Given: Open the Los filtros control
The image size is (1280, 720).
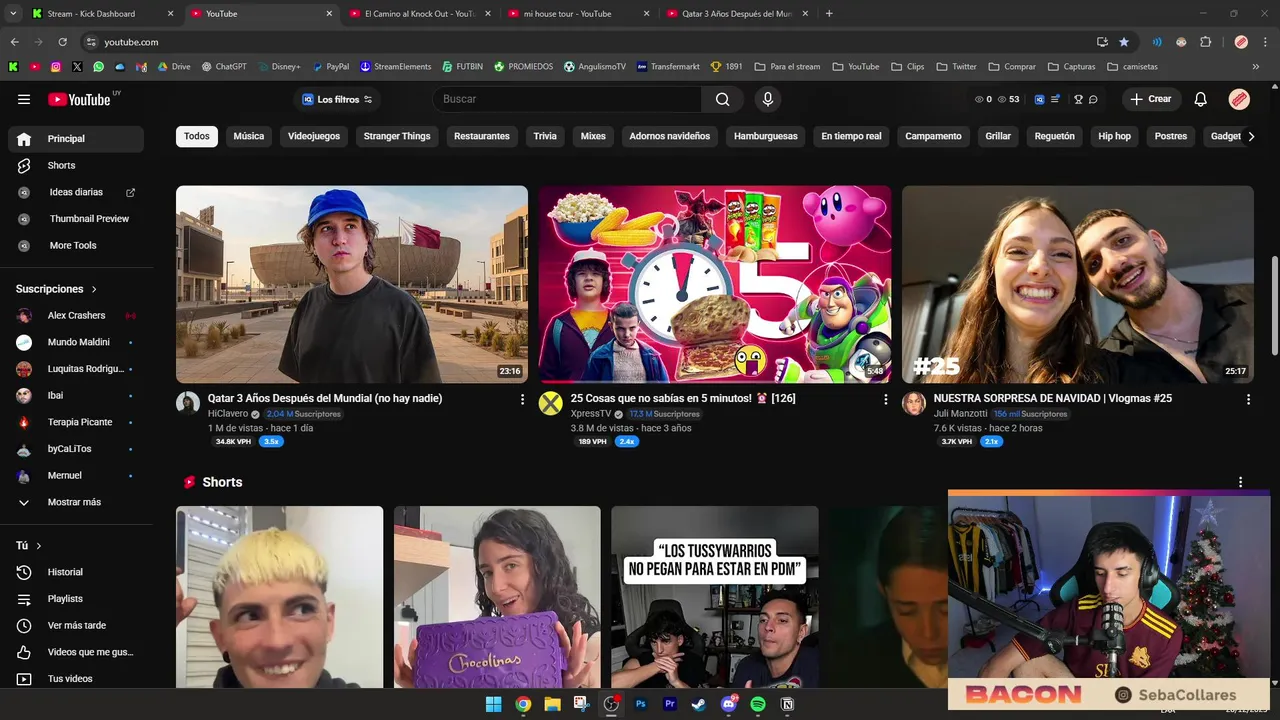Looking at the screenshot, I should [x=337, y=99].
